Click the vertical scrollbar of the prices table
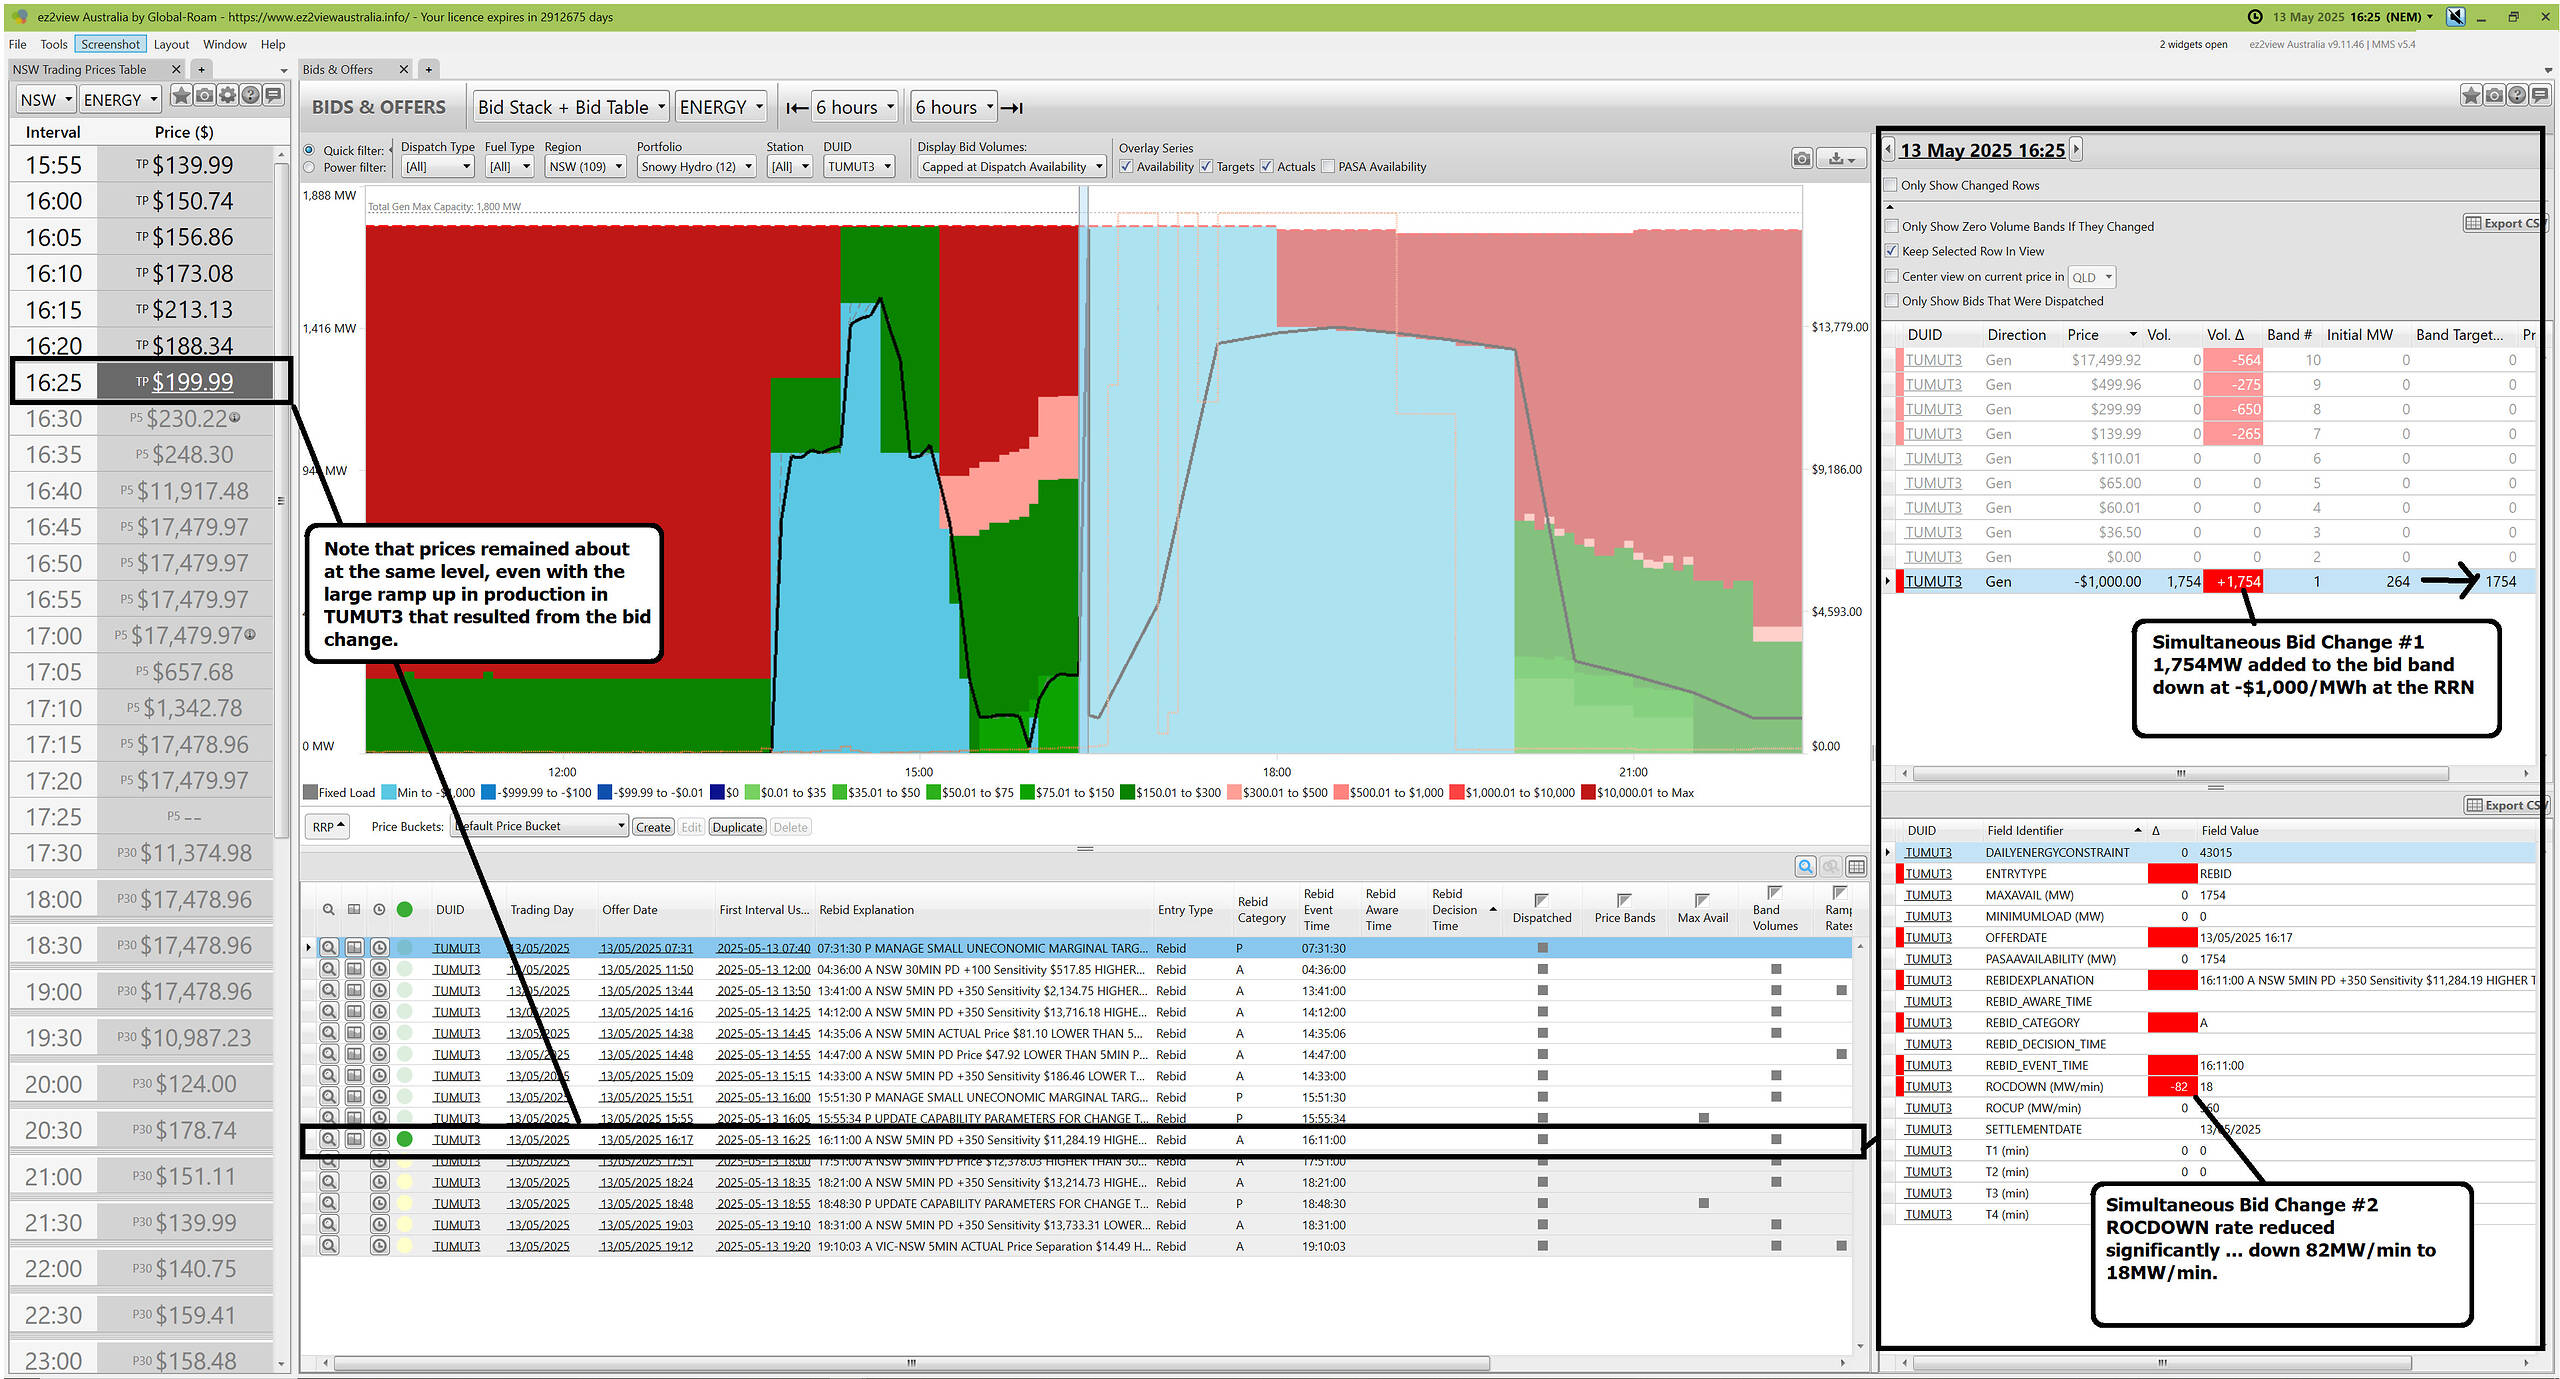 [281, 500]
